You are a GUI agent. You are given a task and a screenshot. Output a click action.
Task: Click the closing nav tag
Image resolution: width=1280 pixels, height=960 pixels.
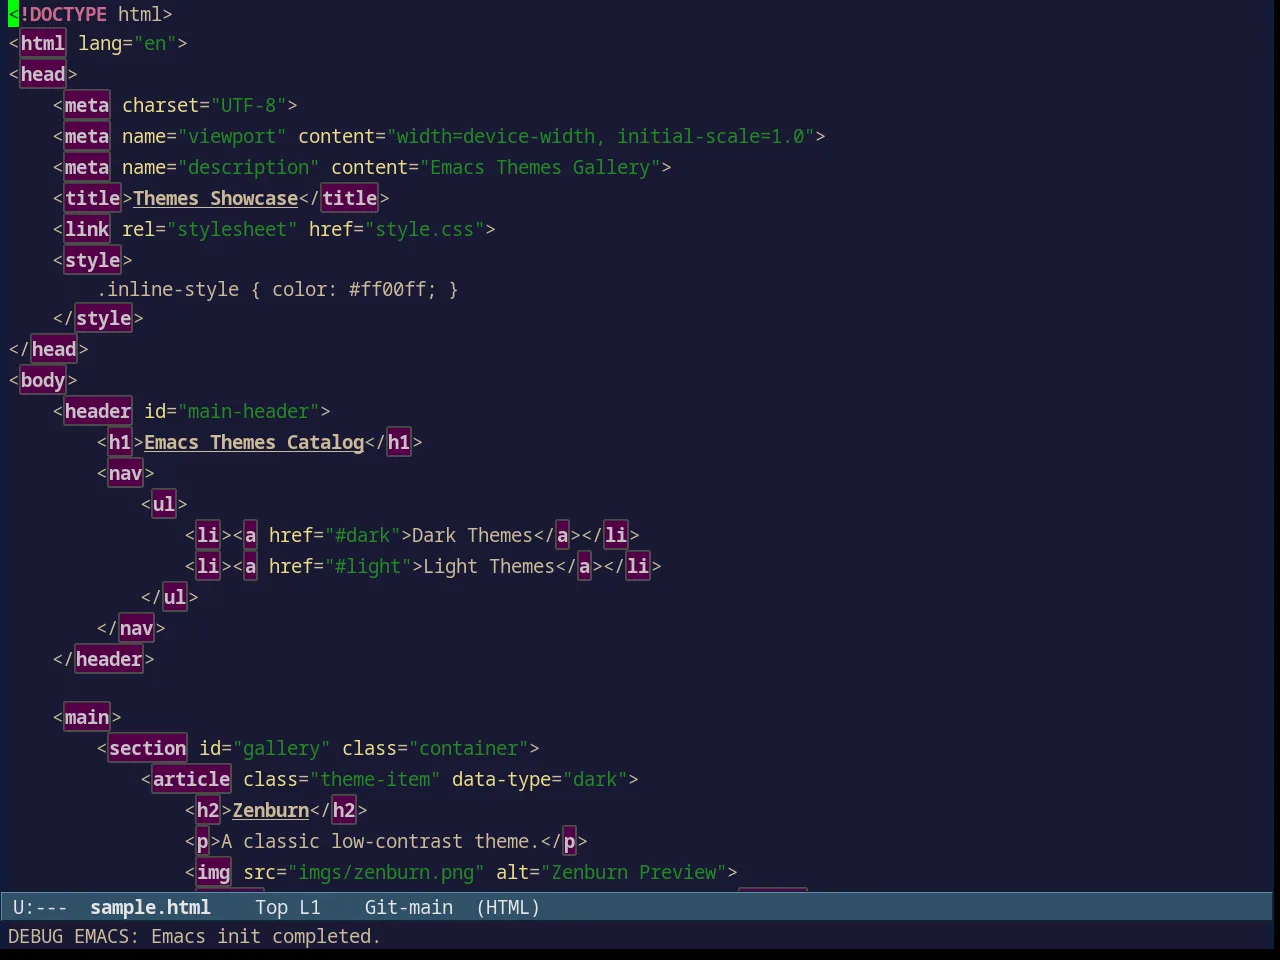click(131, 628)
